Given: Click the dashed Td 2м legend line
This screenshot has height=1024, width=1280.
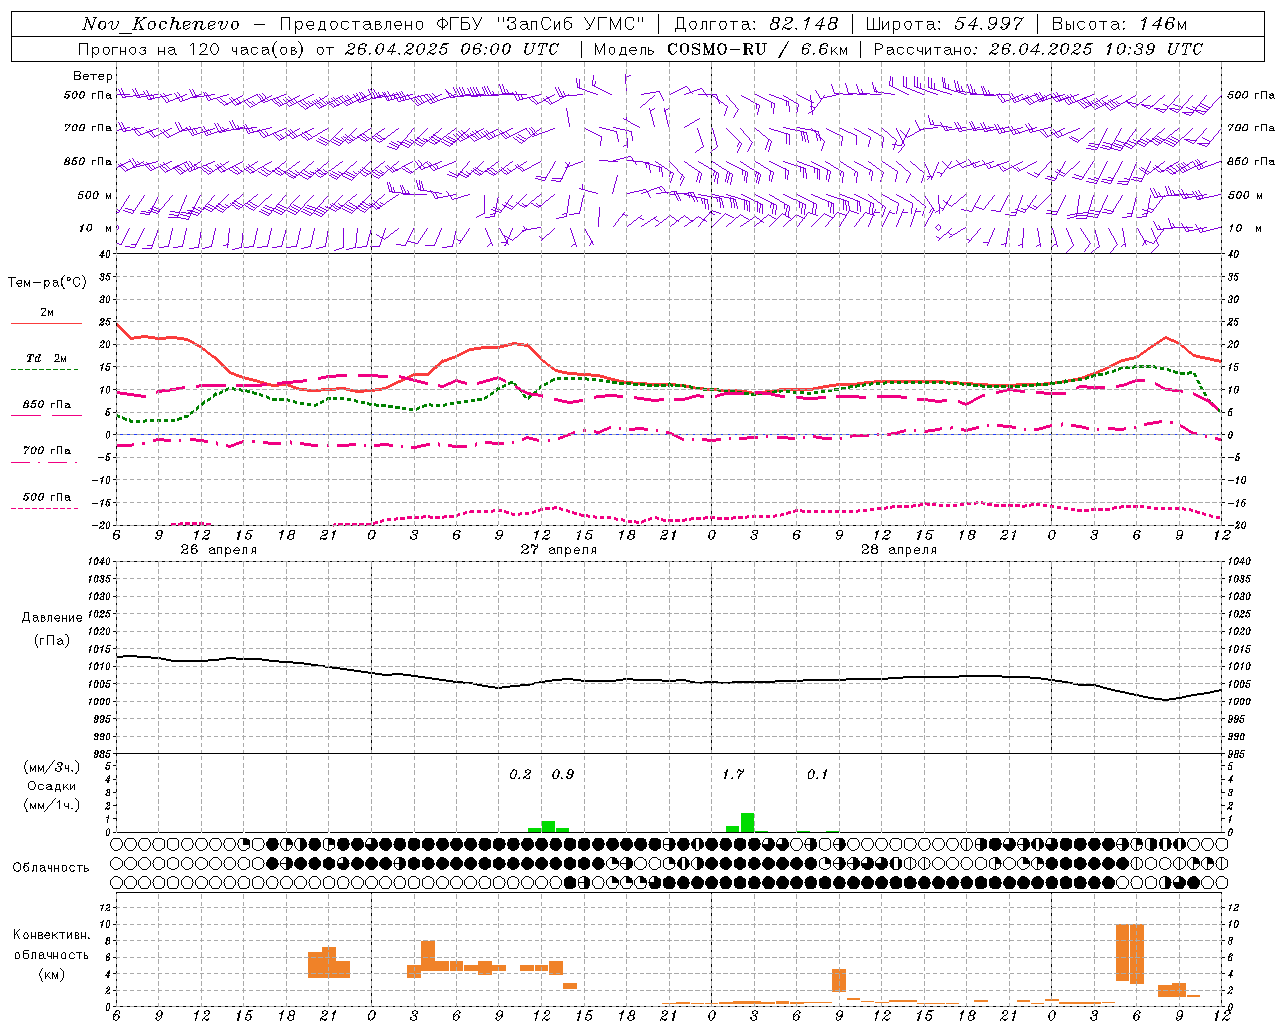Looking at the screenshot, I should pyautogui.click(x=44, y=370).
